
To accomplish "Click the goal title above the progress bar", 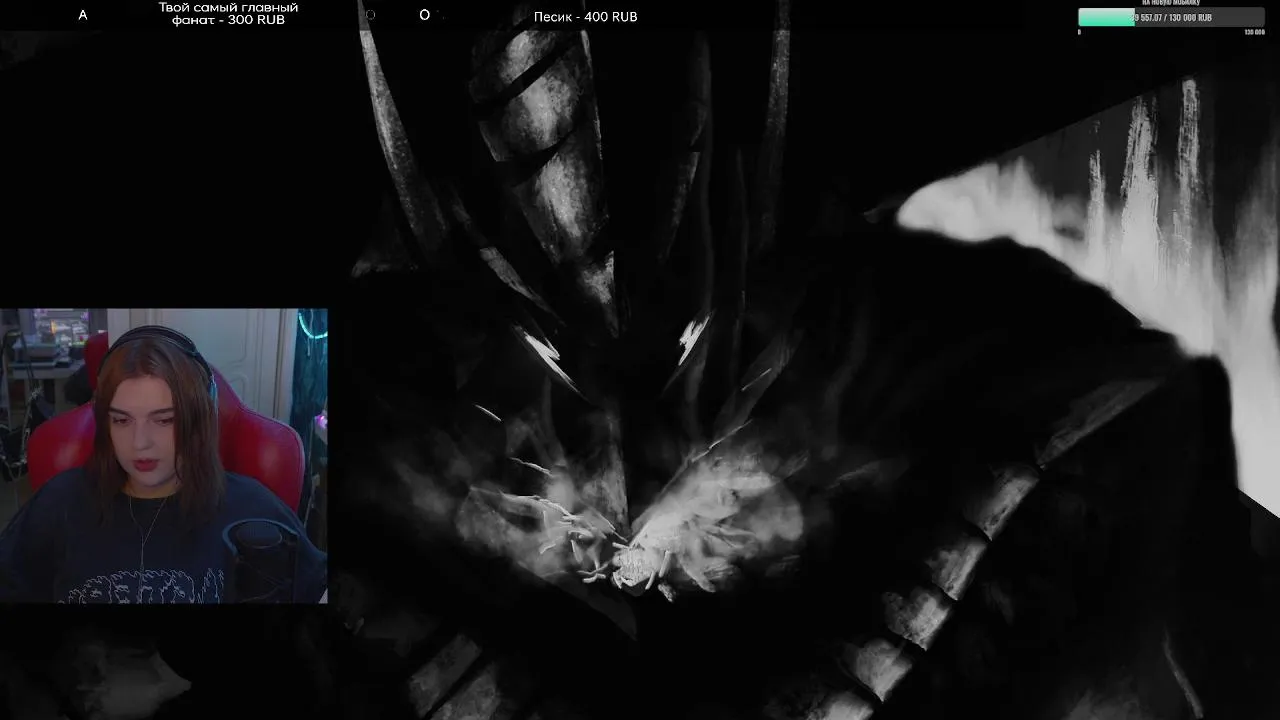I will (x=1171, y=4).
